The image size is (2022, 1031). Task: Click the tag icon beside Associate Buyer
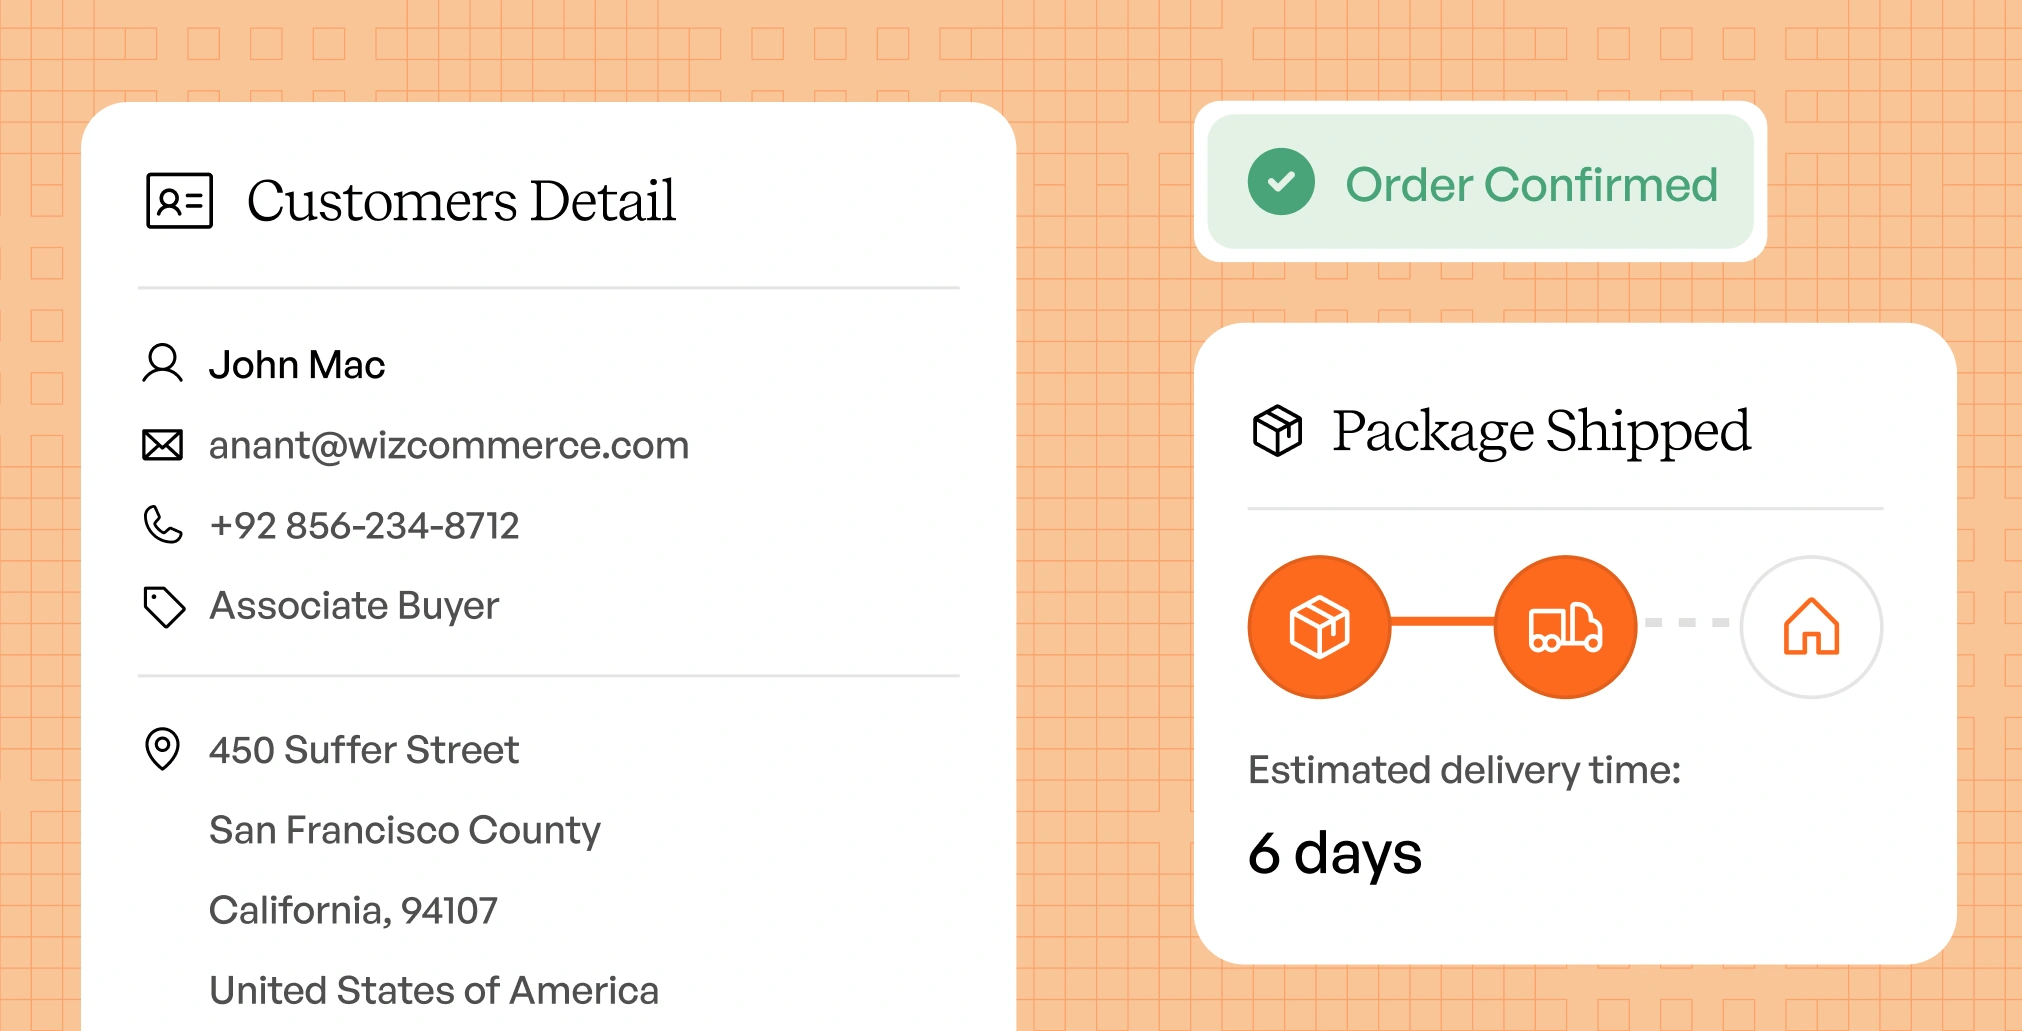(164, 606)
